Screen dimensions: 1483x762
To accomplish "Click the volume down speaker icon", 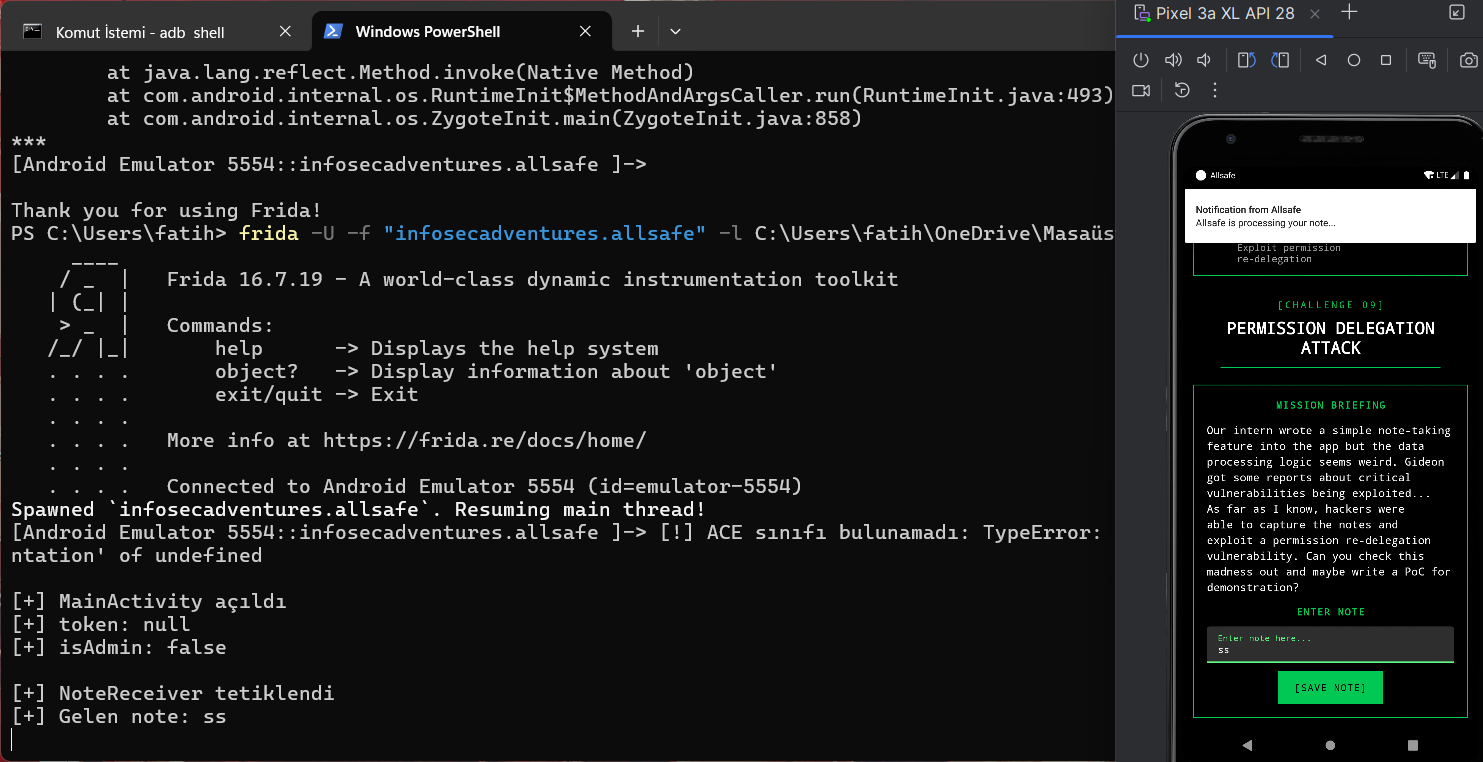I will point(1204,60).
